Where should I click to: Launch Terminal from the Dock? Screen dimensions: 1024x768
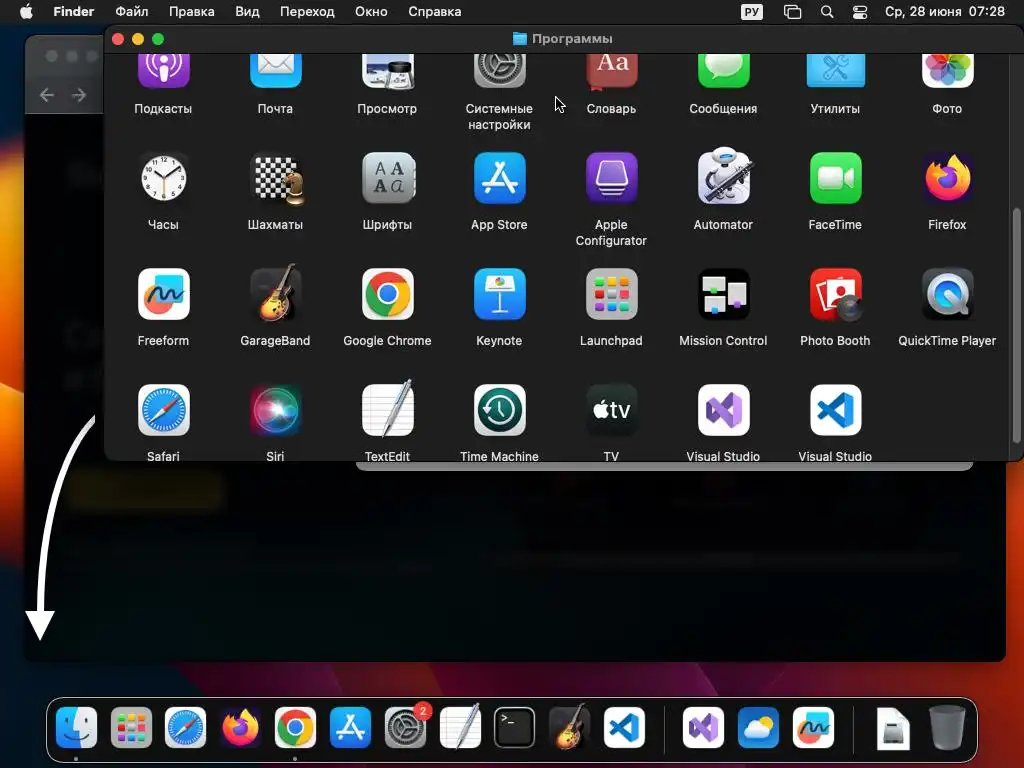pos(515,727)
